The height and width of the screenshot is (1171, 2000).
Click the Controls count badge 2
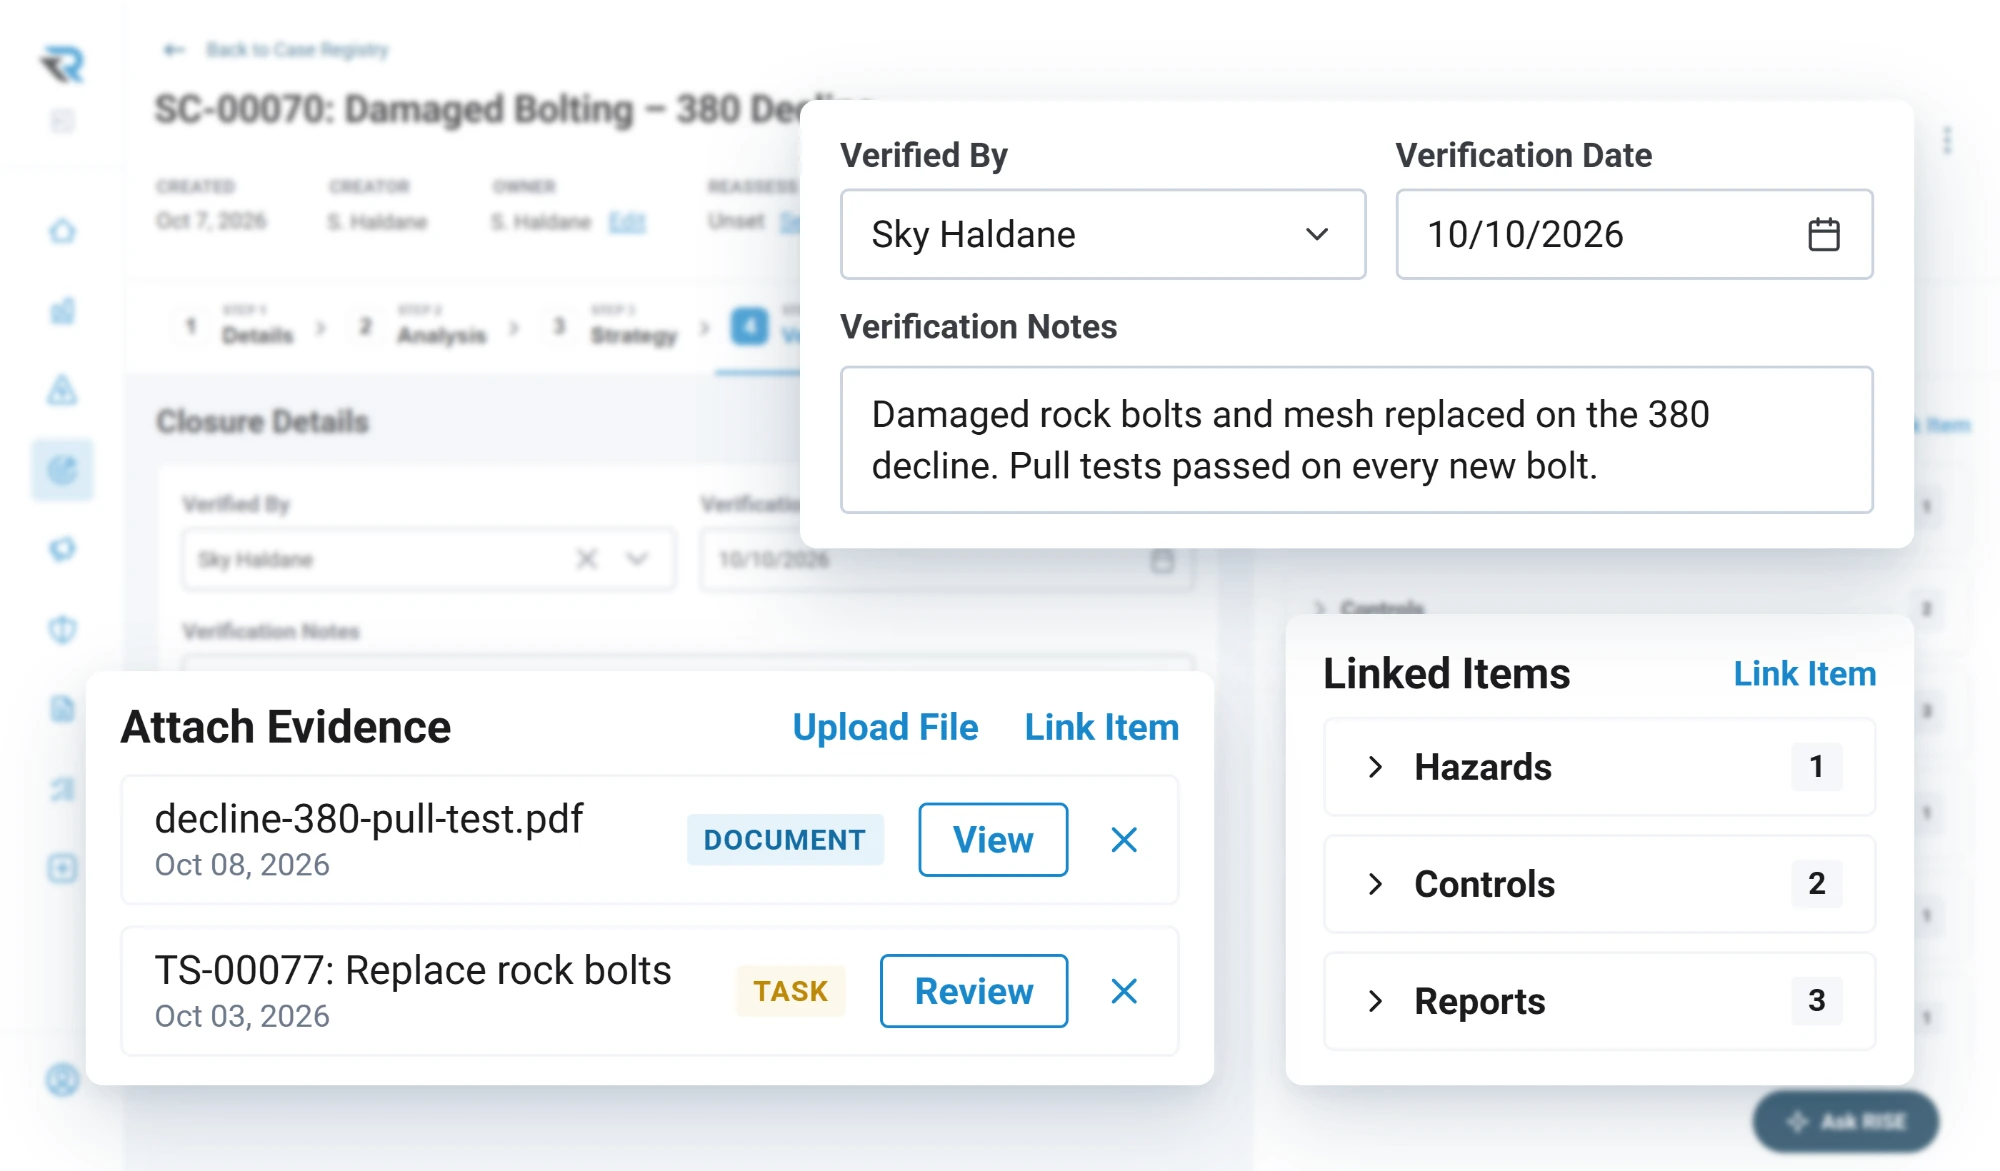pos(1816,884)
